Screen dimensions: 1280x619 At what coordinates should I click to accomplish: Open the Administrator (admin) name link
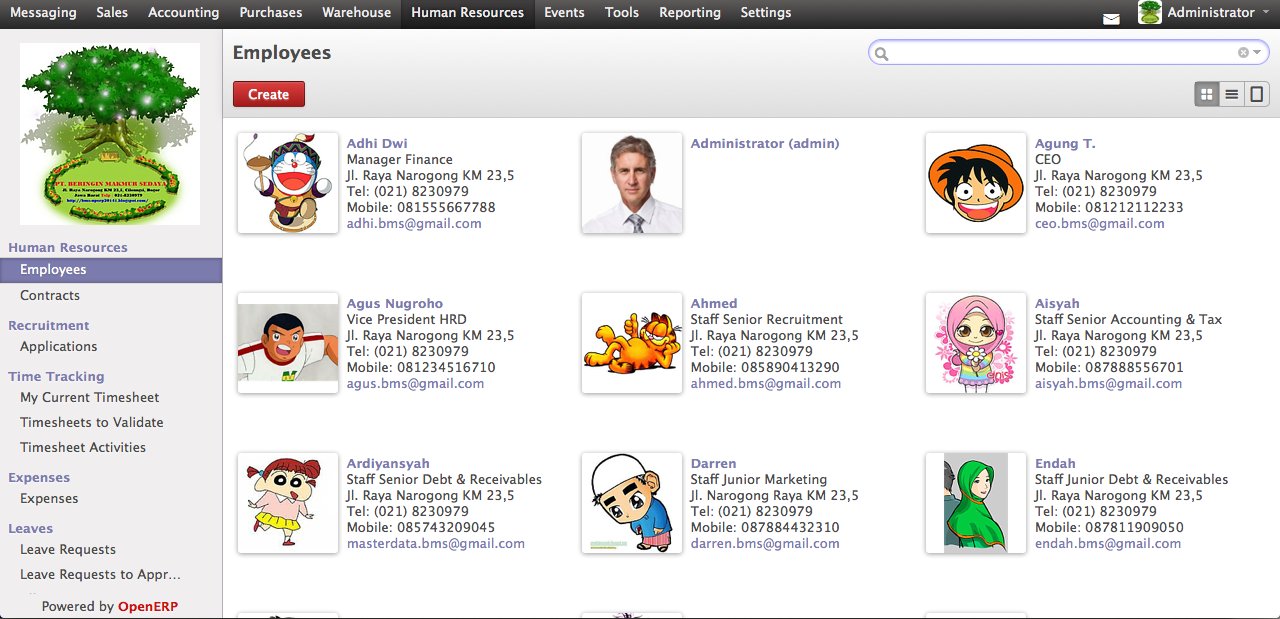click(765, 143)
